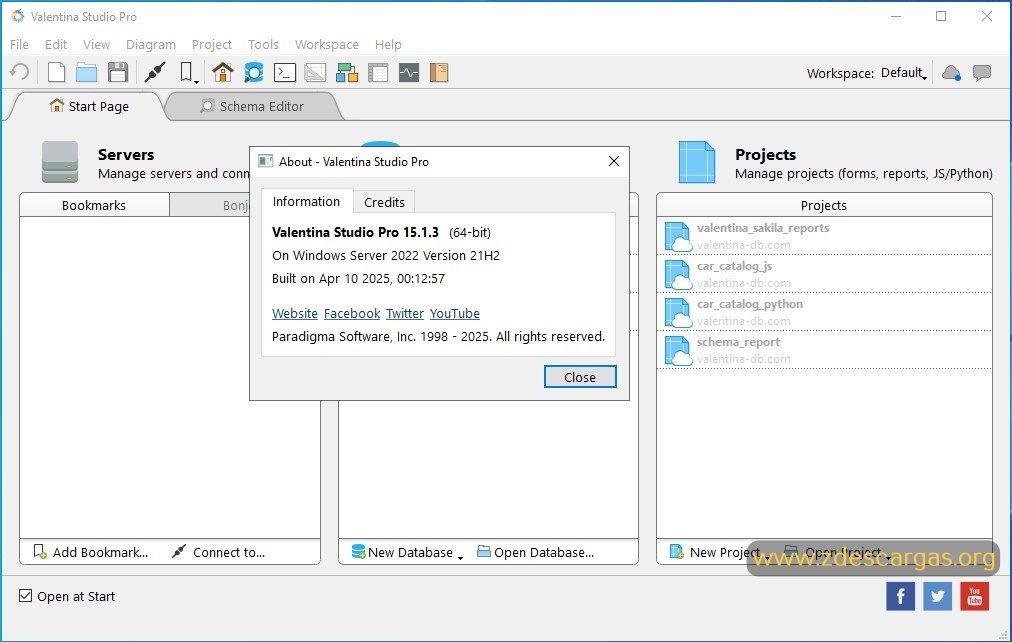Screen dimensions: 1012x642
Task: Click the Twitter bird icon at bottom right
Action: pyautogui.click(x=938, y=596)
